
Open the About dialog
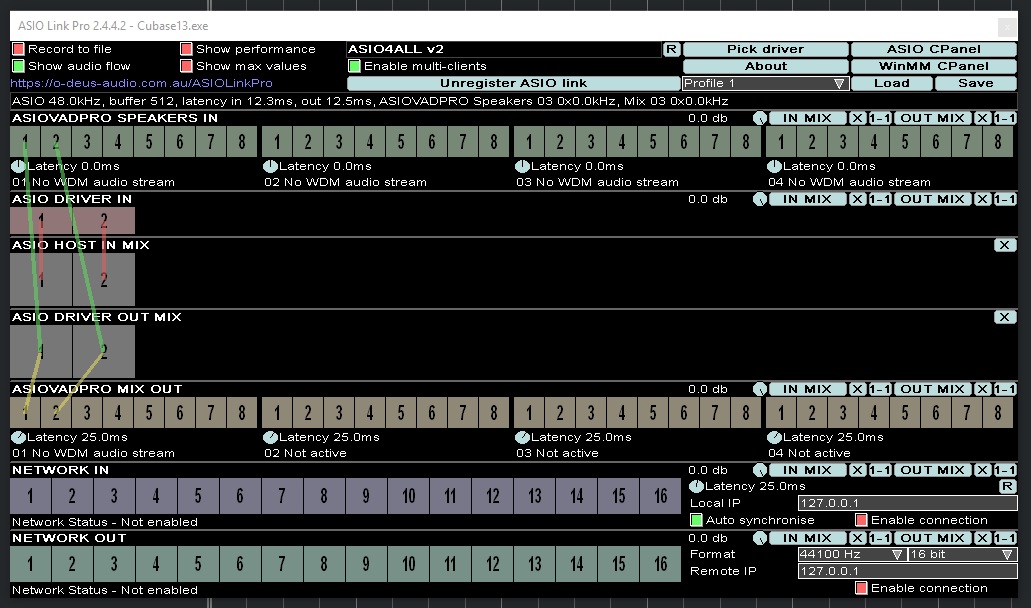pos(765,66)
